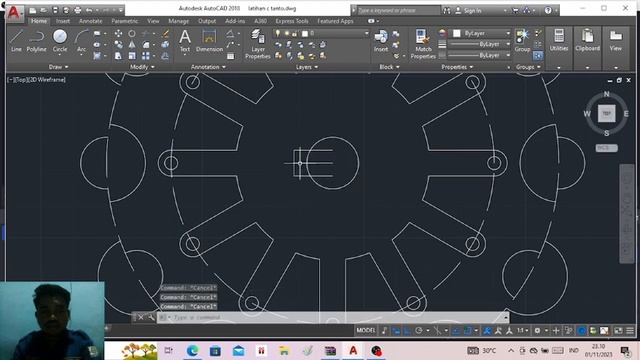Switch to the Output ribbon tab

tap(207, 21)
